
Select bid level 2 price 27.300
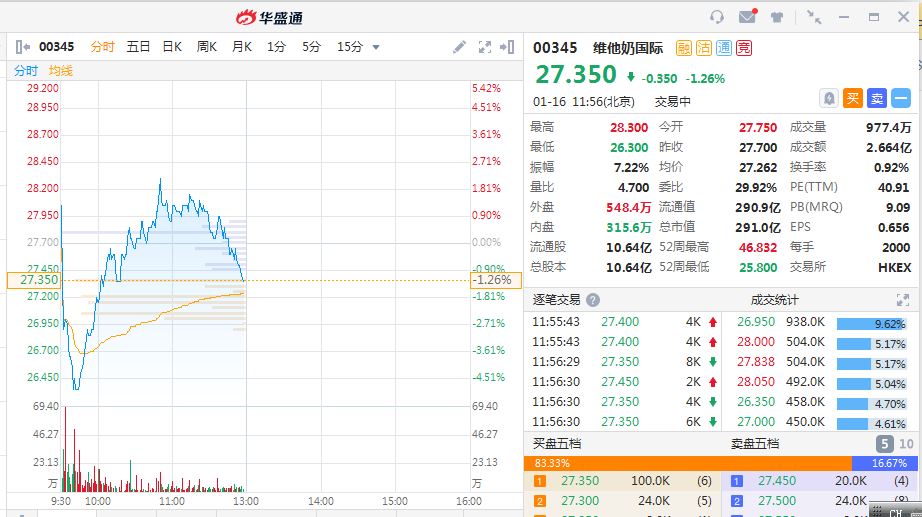point(580,501)
